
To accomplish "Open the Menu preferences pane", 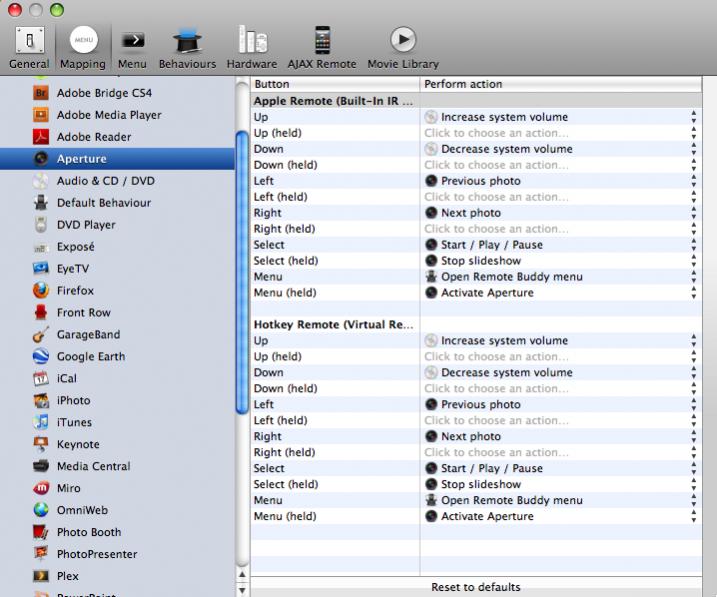I will click(x=132, y=48).
